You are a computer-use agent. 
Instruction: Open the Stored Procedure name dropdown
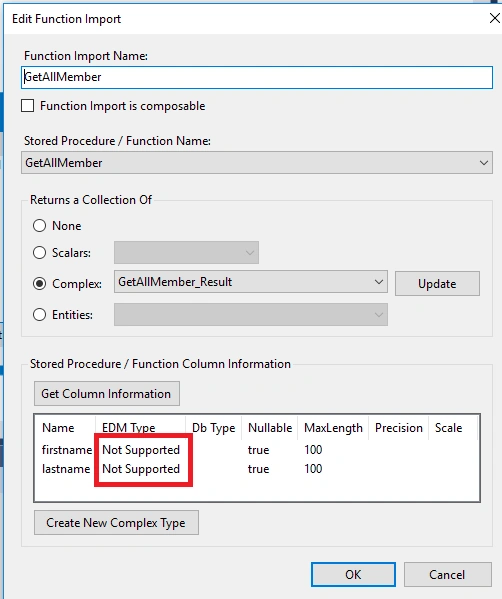[257, 163]
